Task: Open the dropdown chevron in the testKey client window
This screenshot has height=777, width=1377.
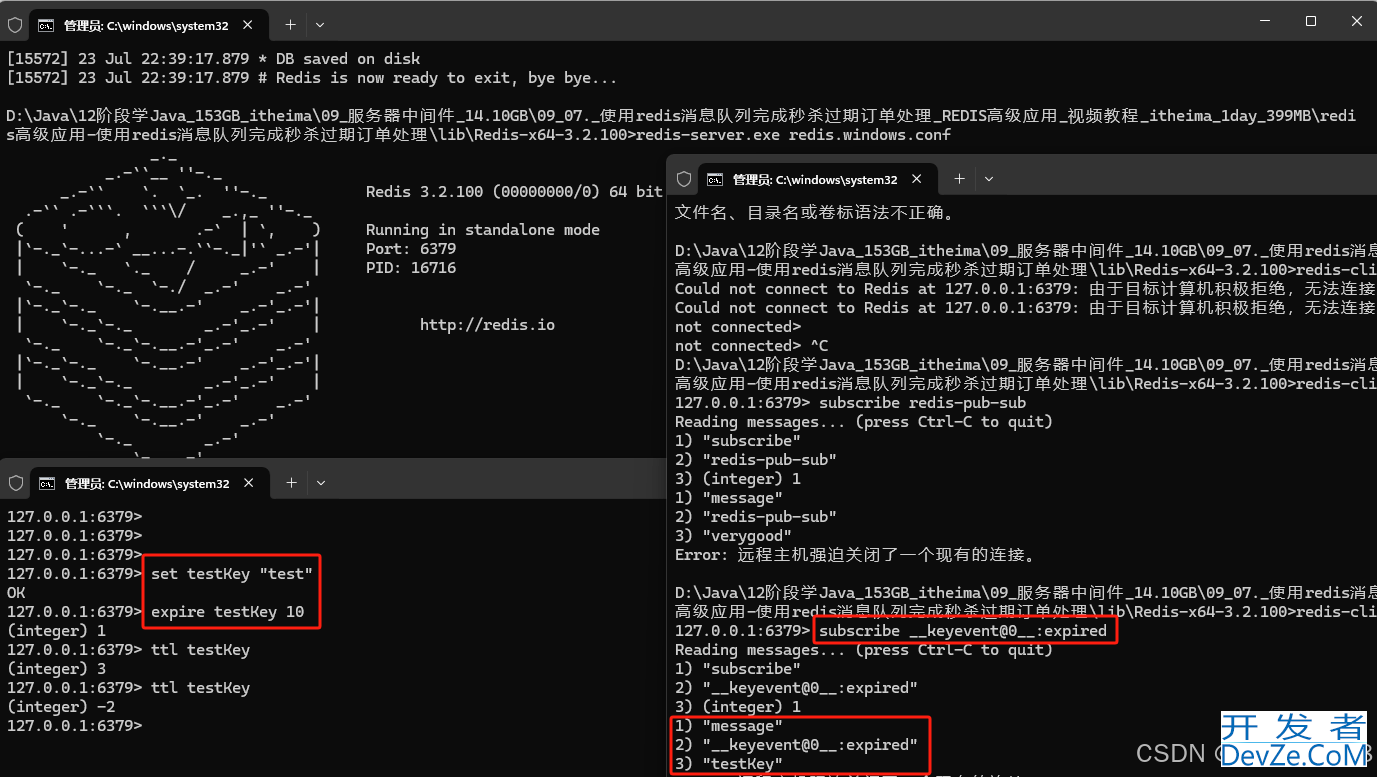Action: 321,483
